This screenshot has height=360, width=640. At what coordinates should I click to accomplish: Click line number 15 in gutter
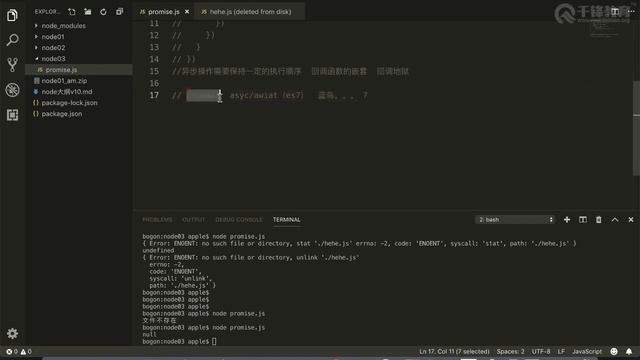pos(154,71)
